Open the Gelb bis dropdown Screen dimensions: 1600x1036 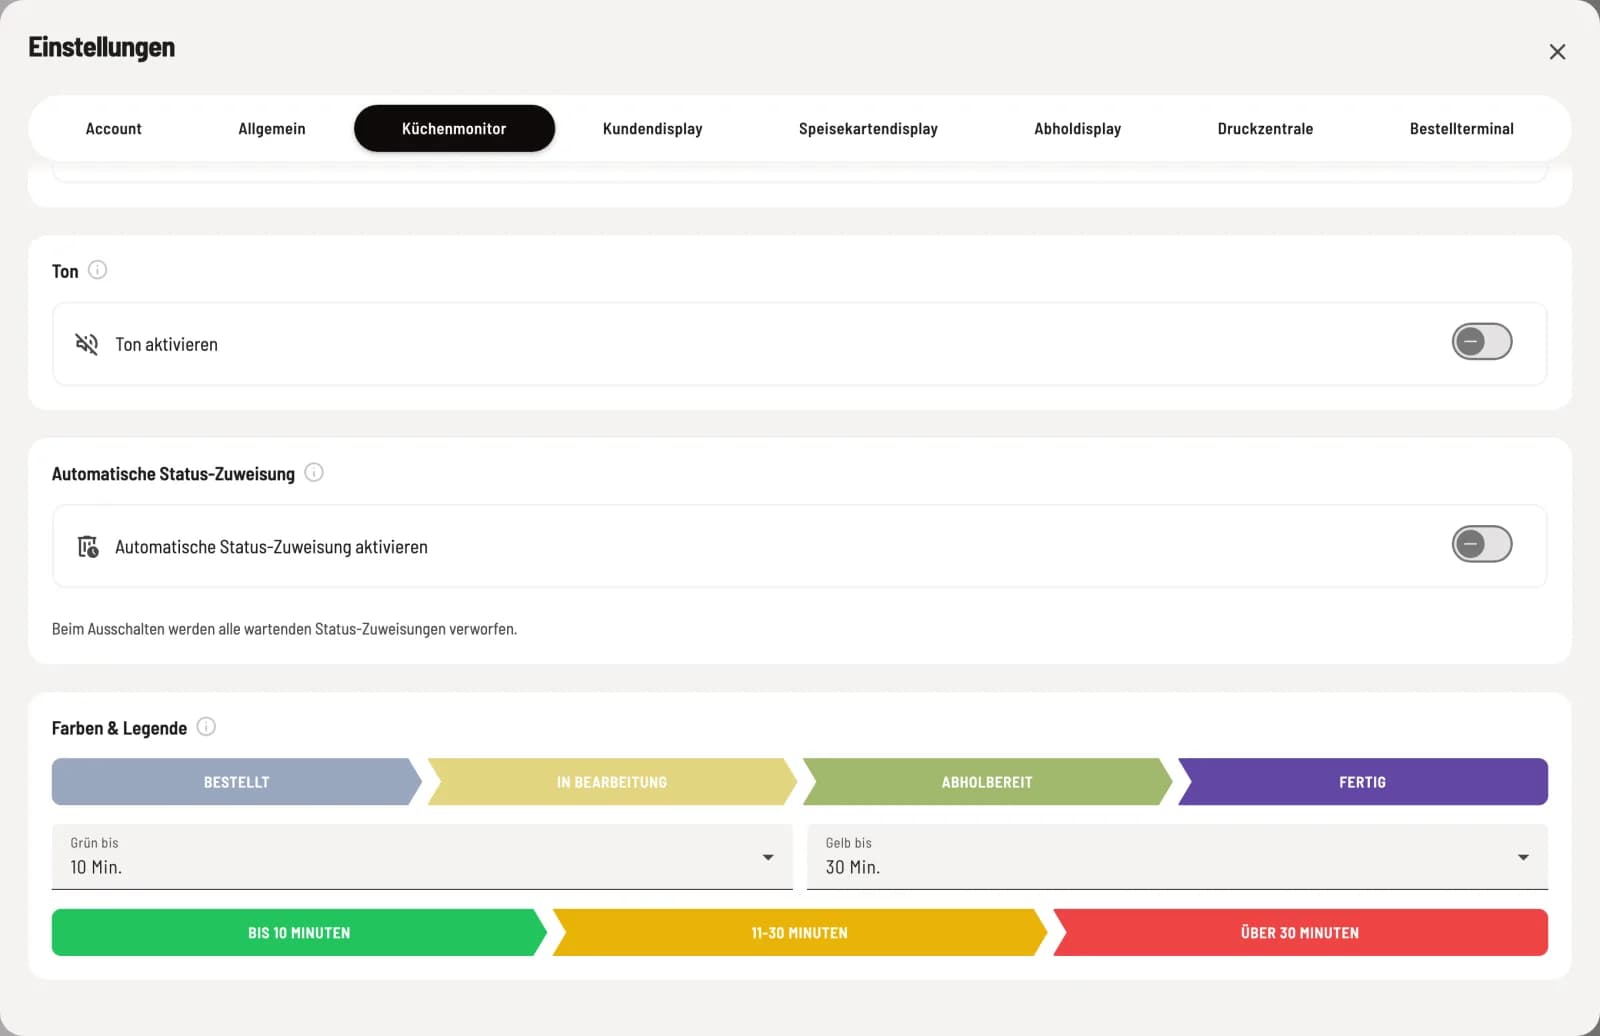coord(1177,857)
